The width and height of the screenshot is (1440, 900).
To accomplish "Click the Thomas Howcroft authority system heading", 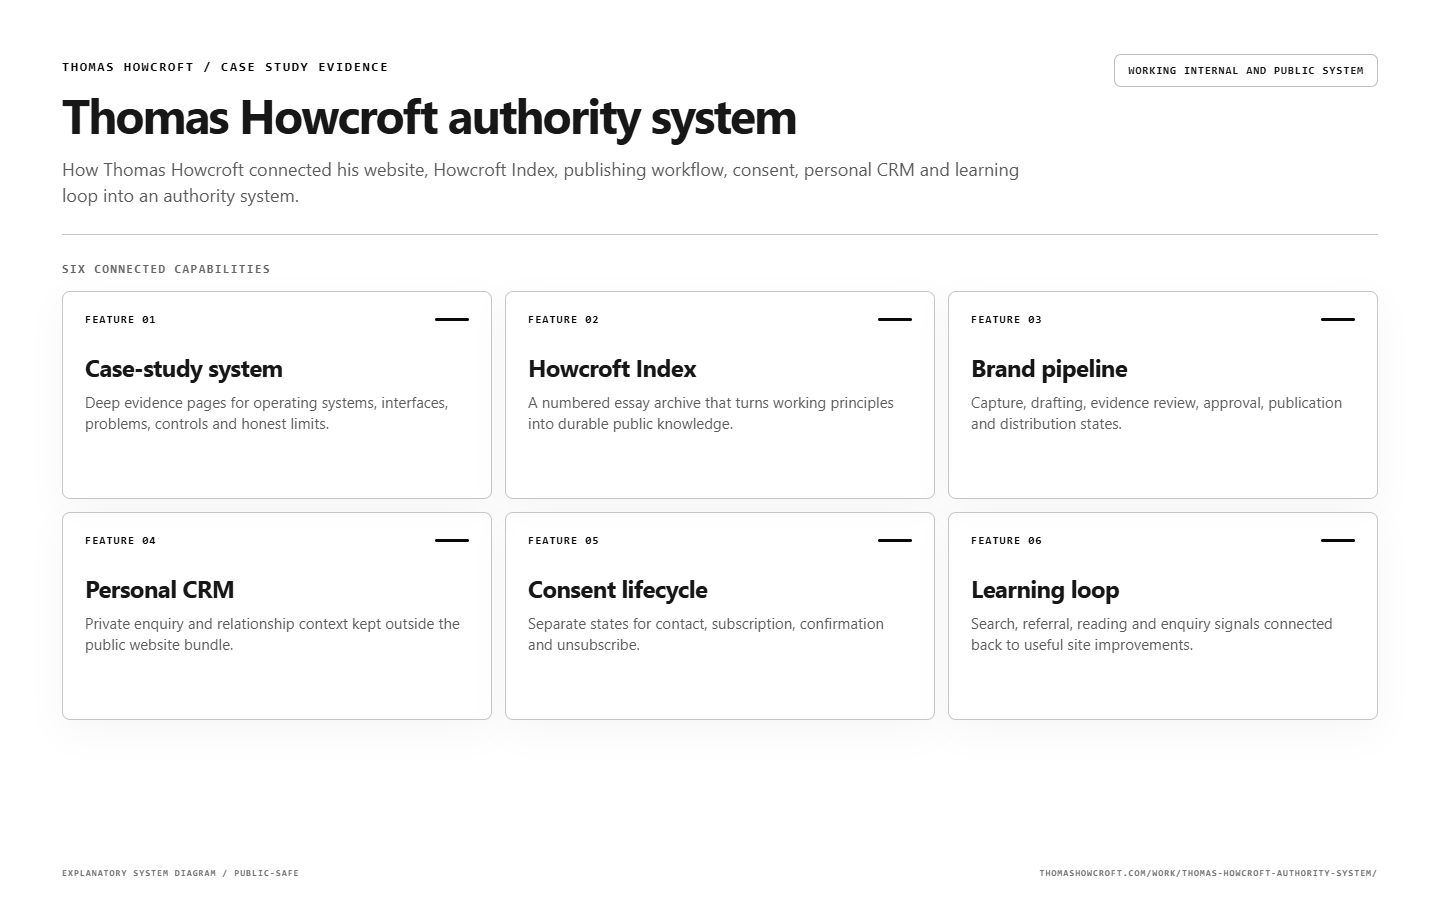I will (429, 117).
